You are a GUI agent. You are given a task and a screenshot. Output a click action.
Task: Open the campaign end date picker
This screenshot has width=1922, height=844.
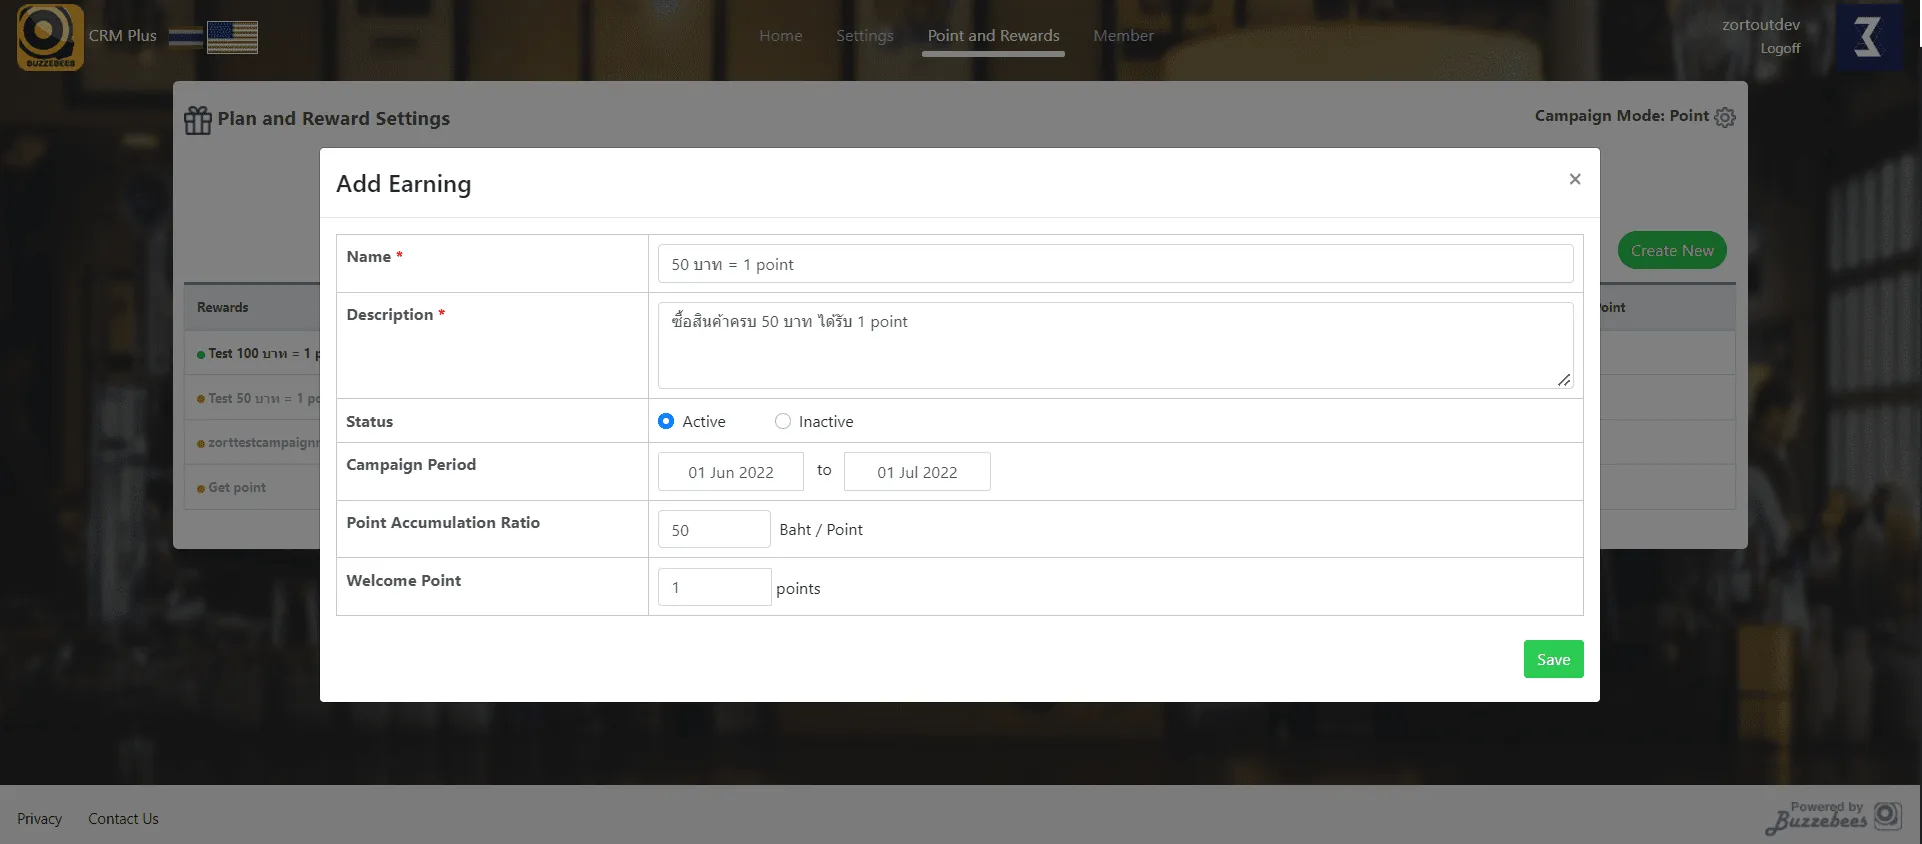917,472
